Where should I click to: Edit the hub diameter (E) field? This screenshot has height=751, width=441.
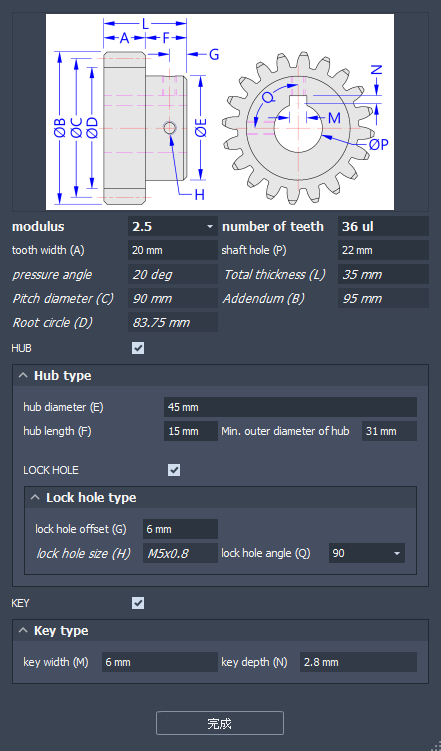(290, 407)
